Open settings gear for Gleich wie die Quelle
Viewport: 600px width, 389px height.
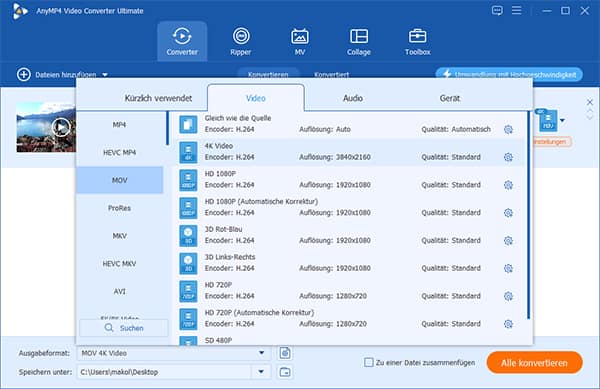pos(508,130)
